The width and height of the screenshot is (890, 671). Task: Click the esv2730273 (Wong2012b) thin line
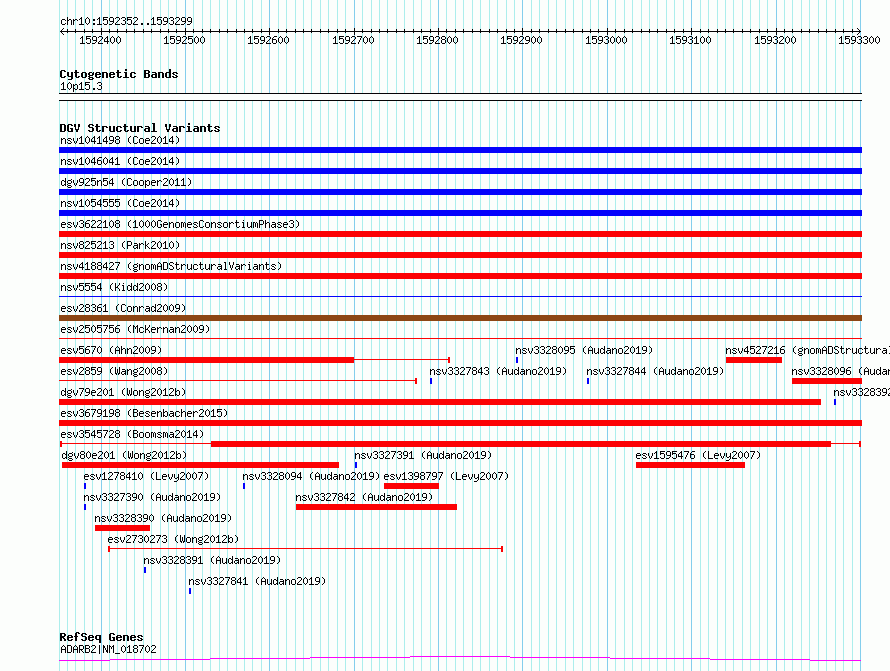coord(305,549)
